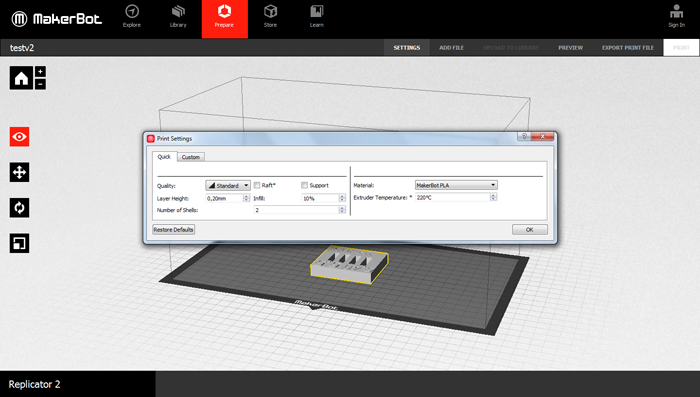Click Preview
The height and width of the screenshot is (397, 700).
tap(571, 47)
